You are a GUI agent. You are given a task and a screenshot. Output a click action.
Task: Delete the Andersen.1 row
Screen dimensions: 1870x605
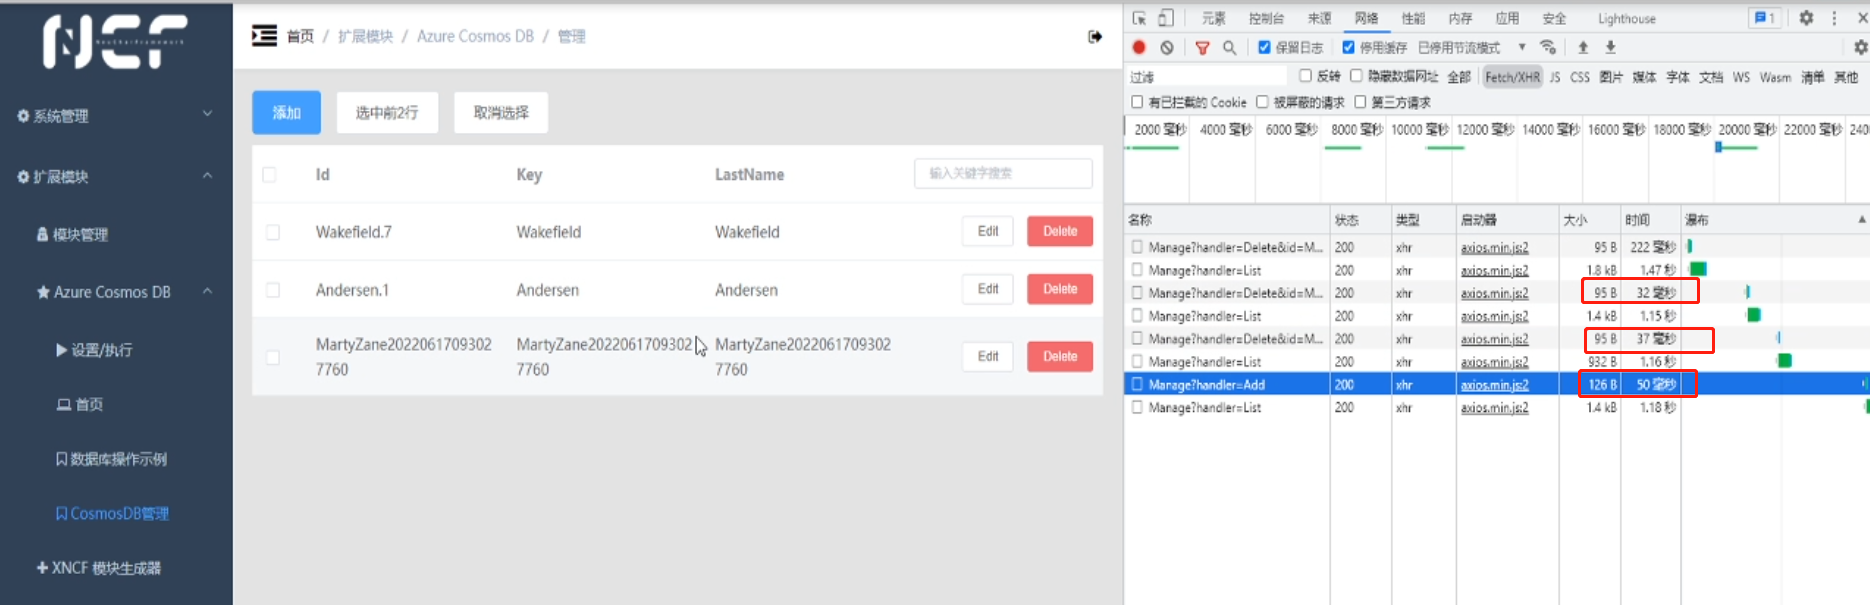[1060, 289]
